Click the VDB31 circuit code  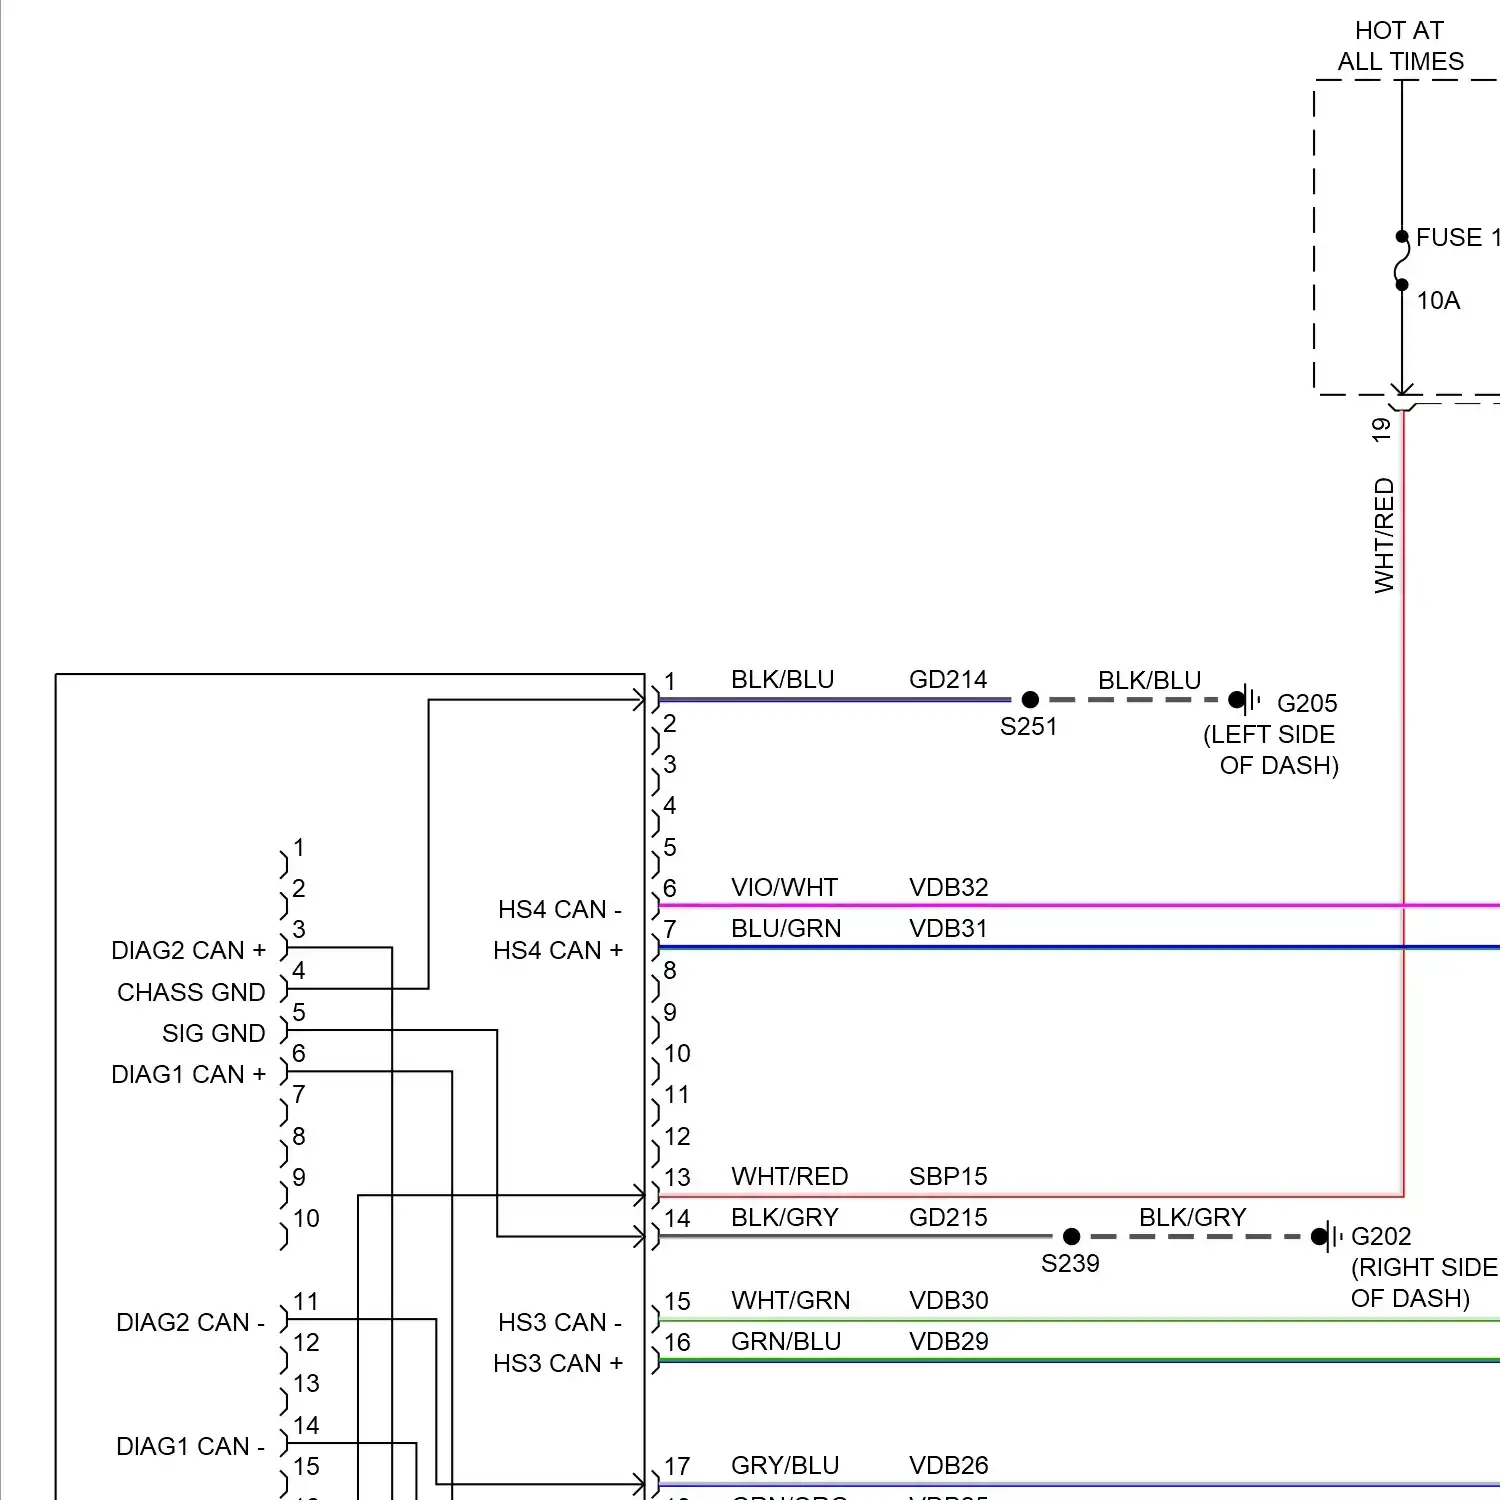[x=948, y=928]
